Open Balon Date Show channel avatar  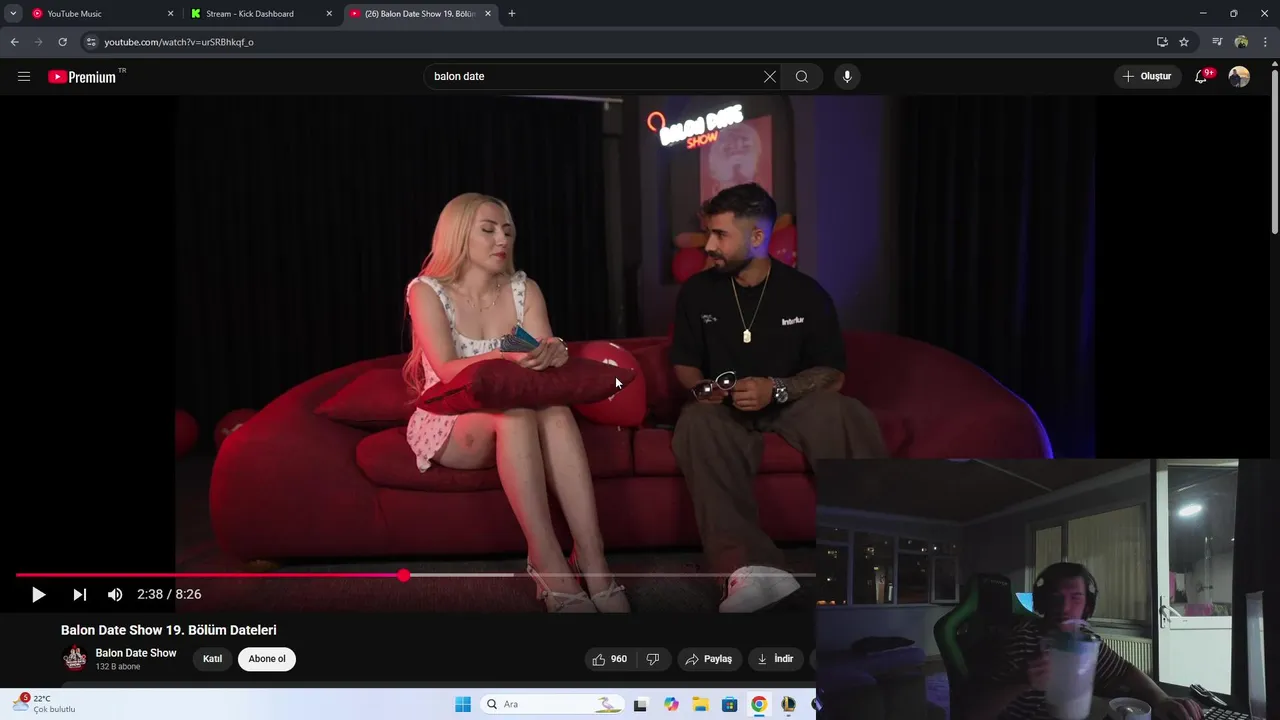[75, 658]
